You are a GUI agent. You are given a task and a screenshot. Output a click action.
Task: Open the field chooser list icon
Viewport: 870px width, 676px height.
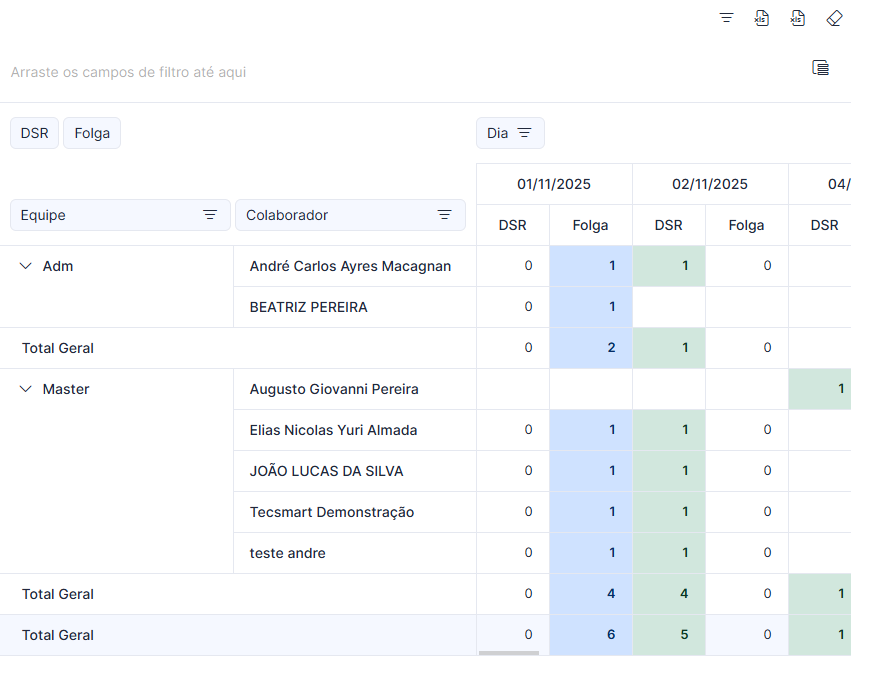821,67
